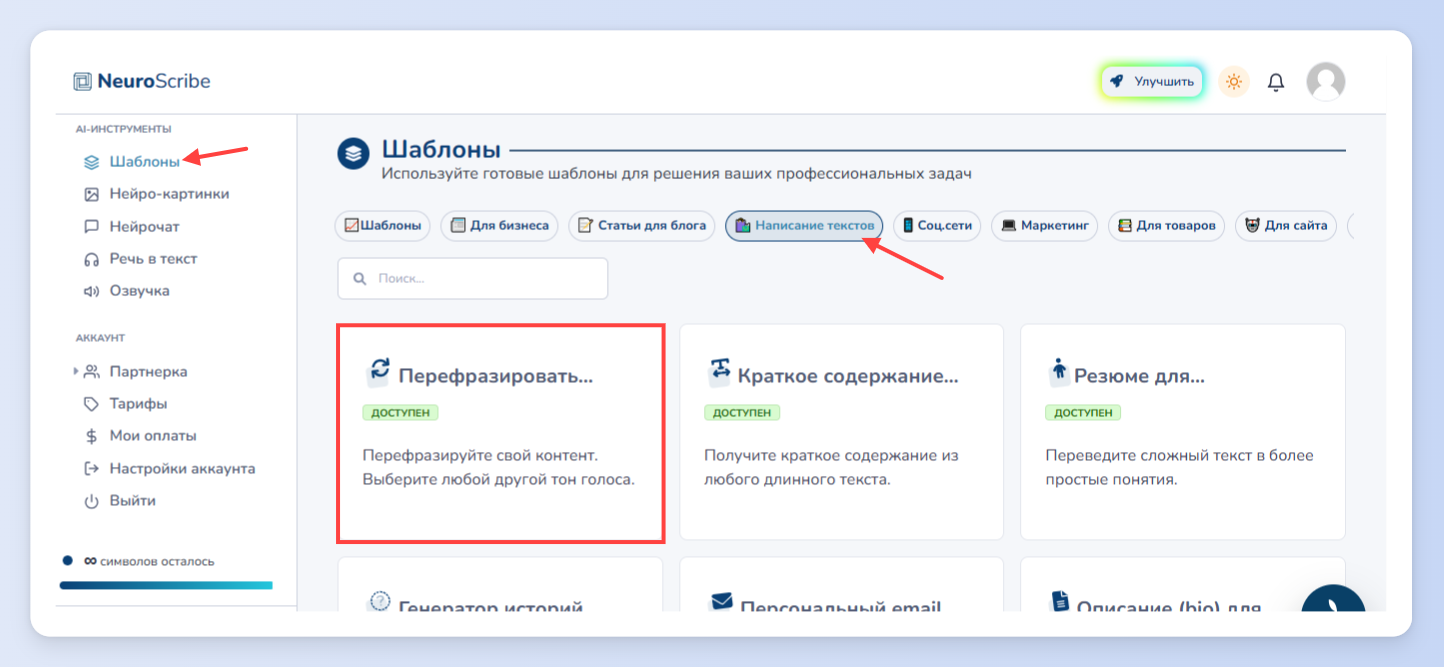Click the people icon beside Партнерка
1444x667 pixels.
(x=92, y=372)
